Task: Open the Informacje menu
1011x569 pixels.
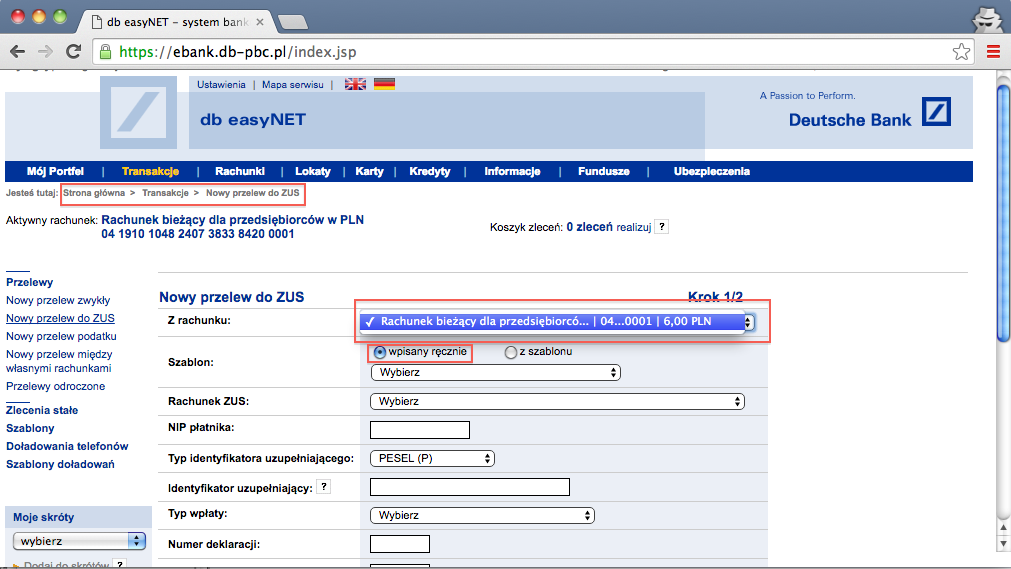Action: (x=512, y=171)
